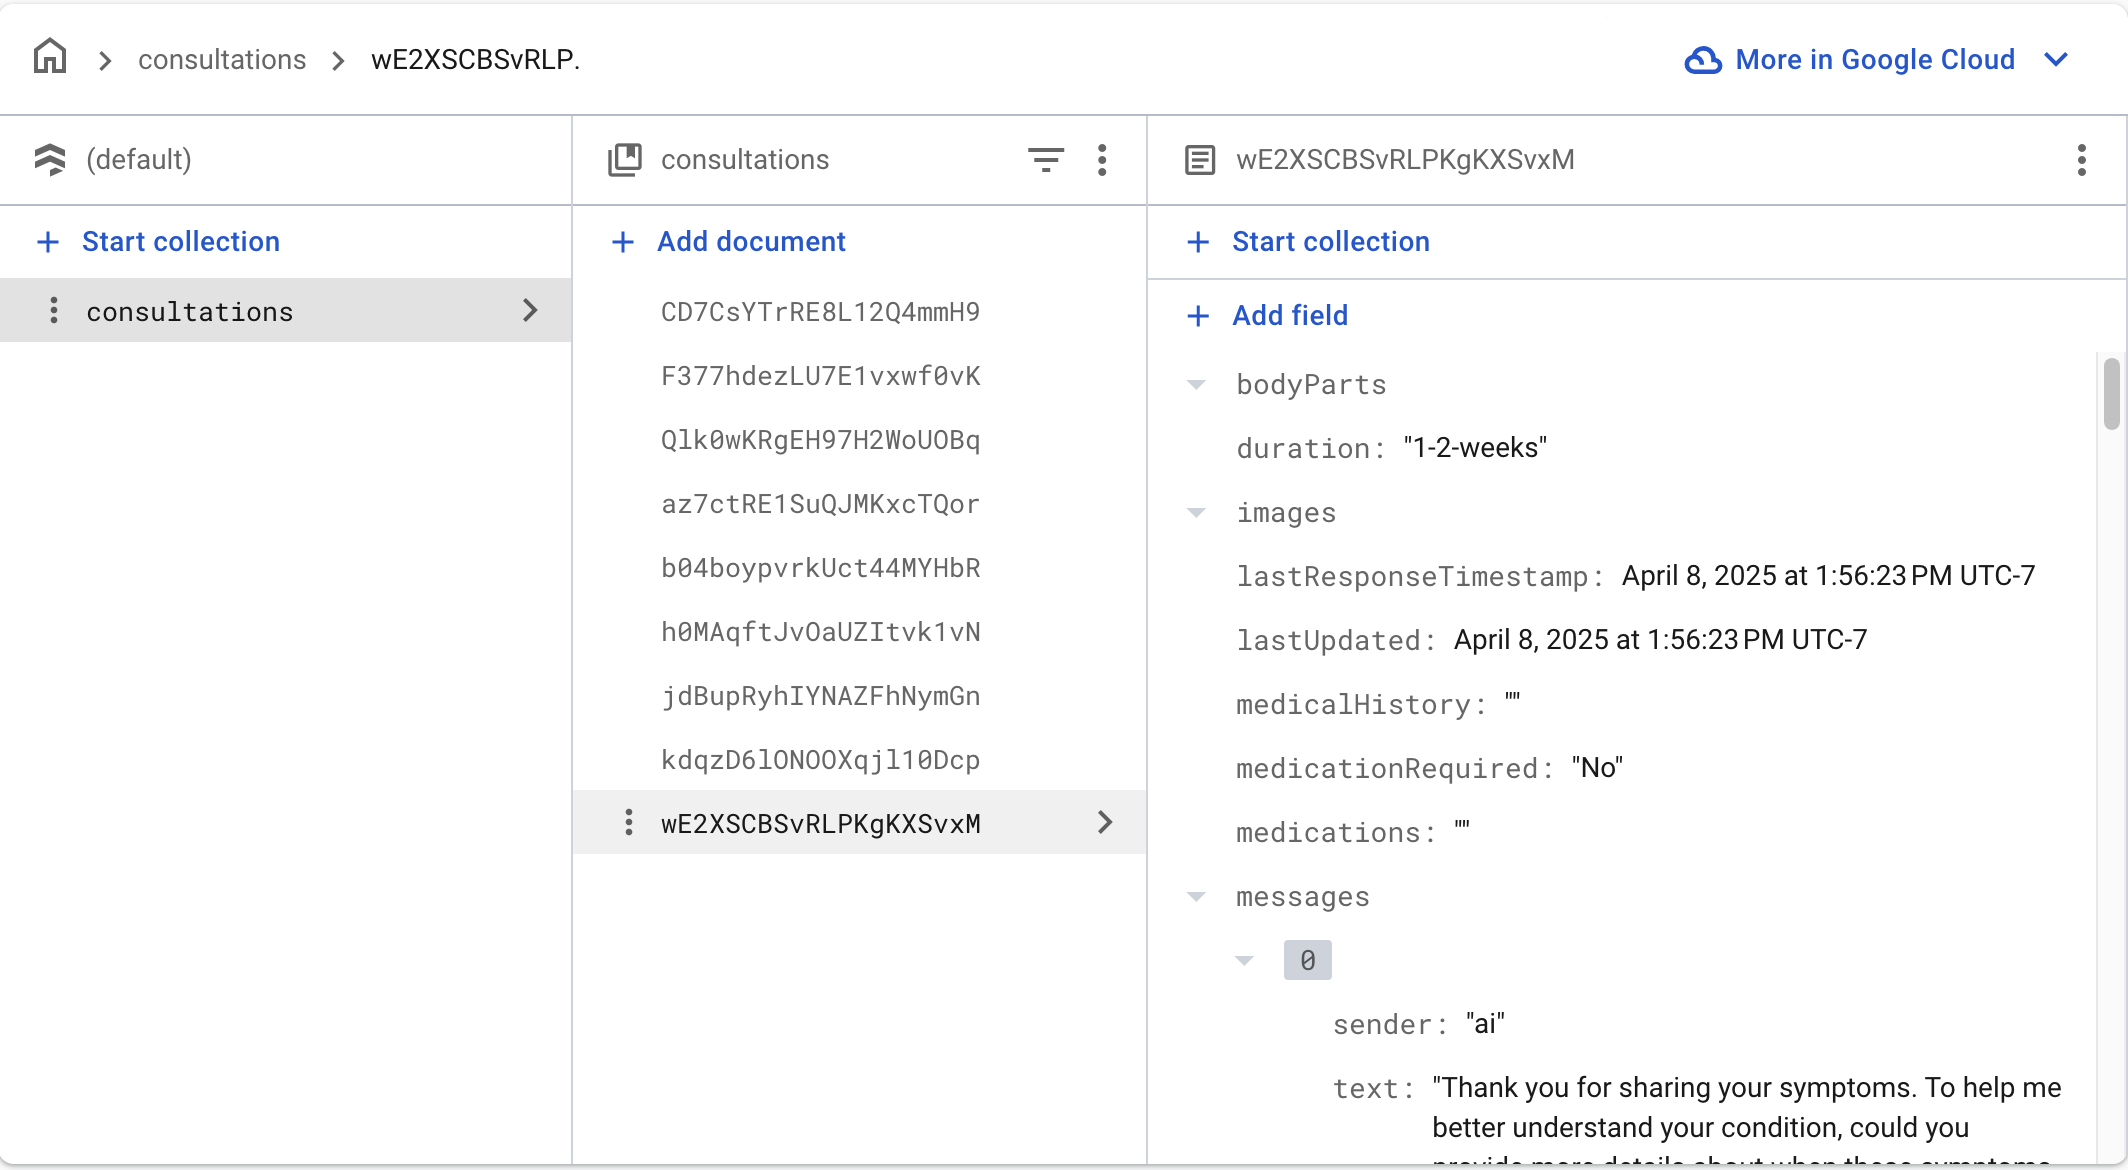Click the home icon in the breadcrumb

click(50, 58)
